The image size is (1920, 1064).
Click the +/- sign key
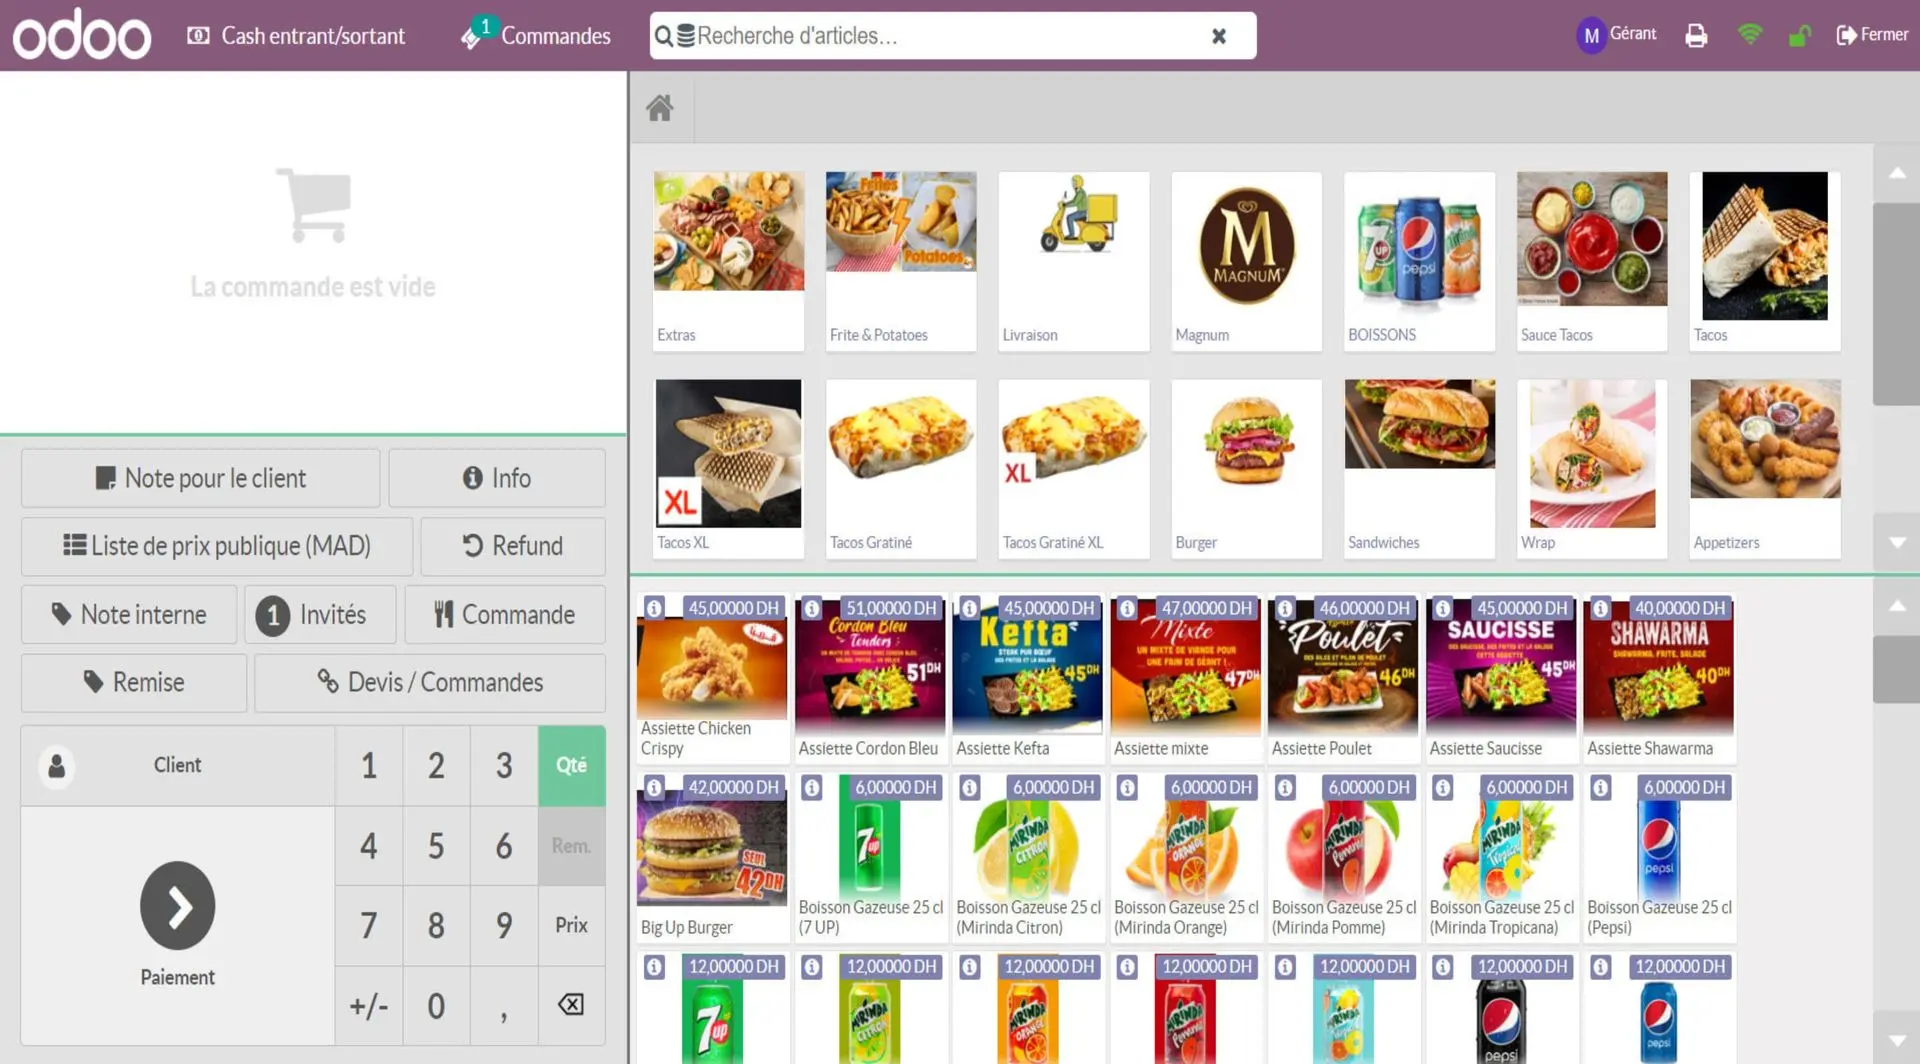pos(369,1005)
